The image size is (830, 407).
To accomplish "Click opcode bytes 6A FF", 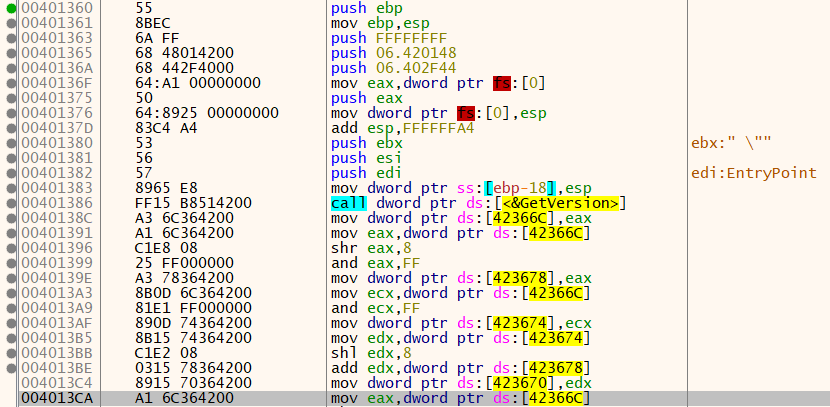I will tap(157, 38).
